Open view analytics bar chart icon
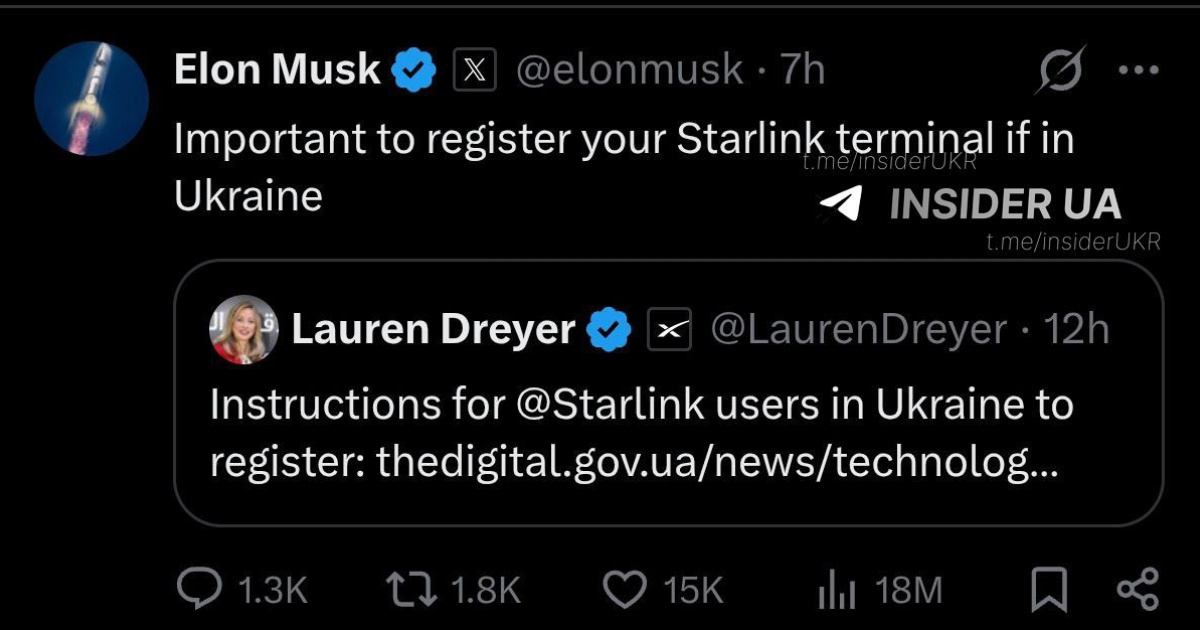 [836, 589]
